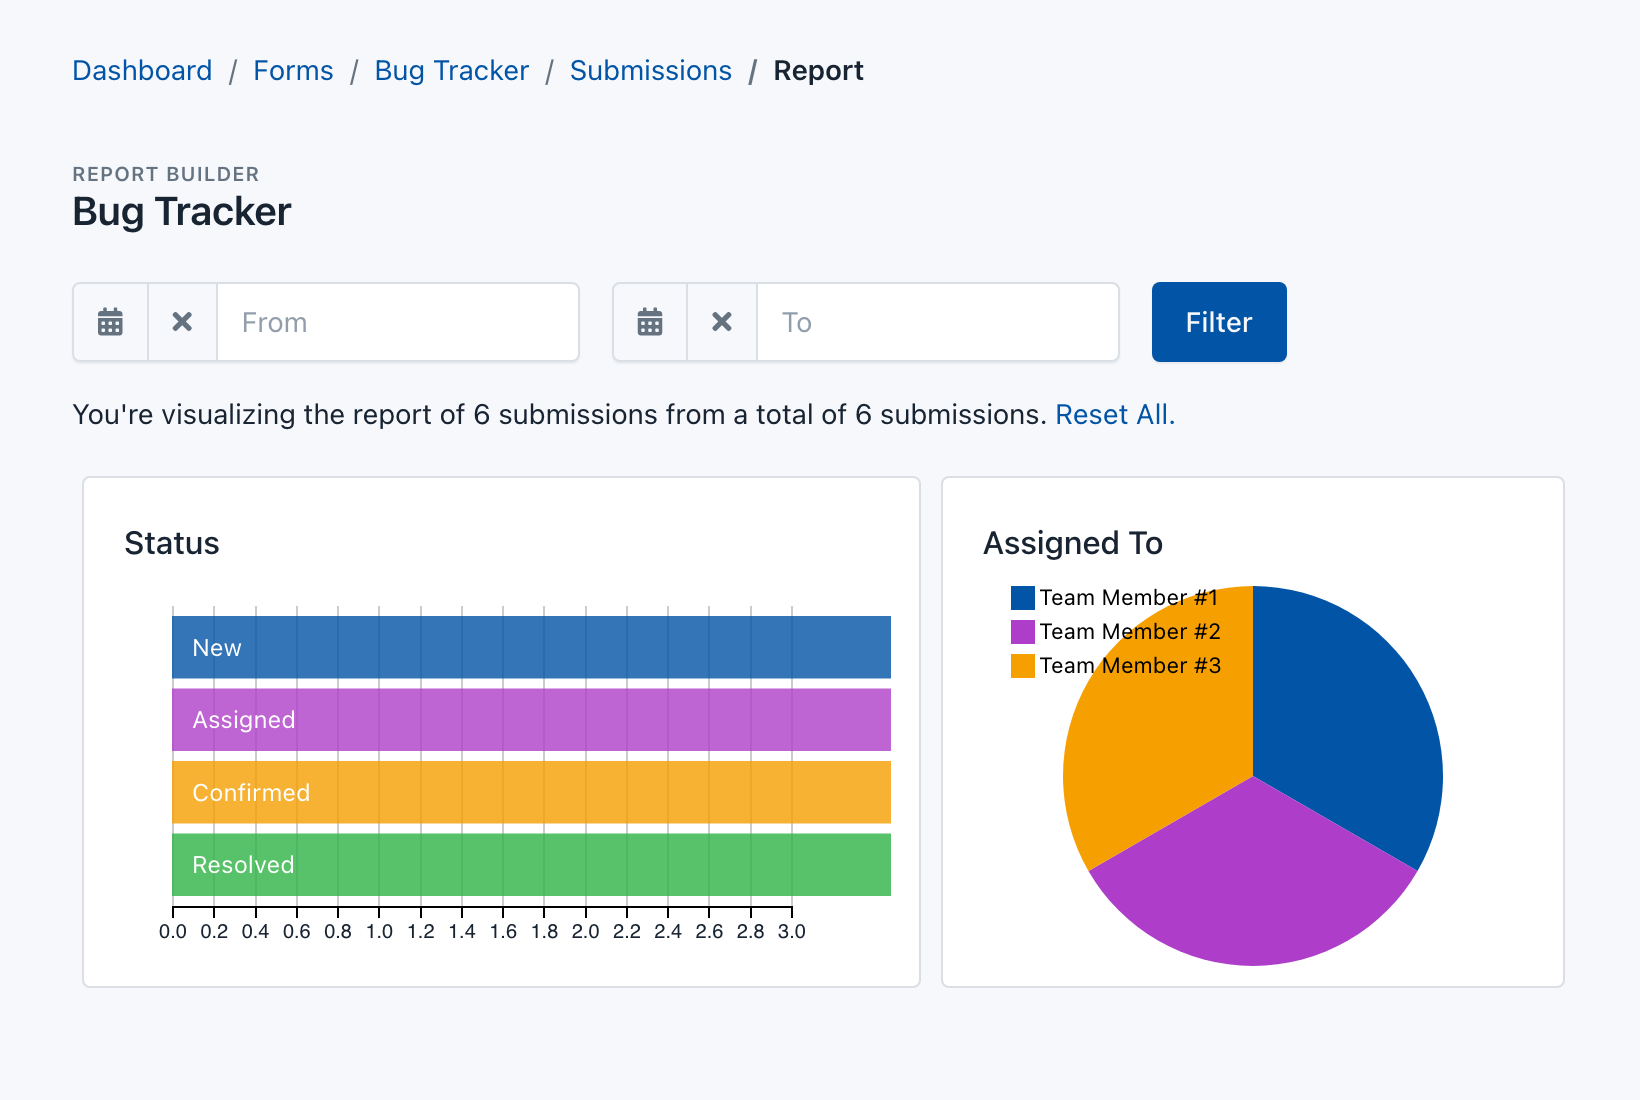
Task: Click the Reset All link
Action: [x=1114, y=414]
